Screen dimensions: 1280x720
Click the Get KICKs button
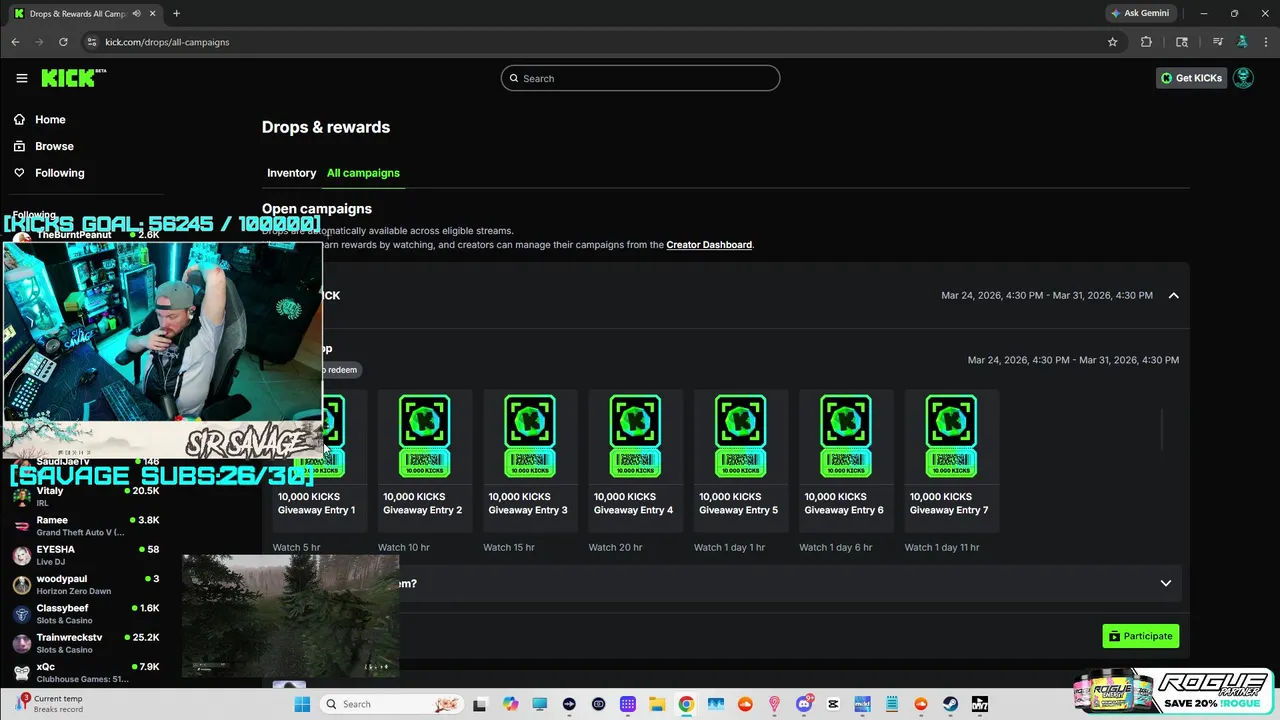(1191, 78)
